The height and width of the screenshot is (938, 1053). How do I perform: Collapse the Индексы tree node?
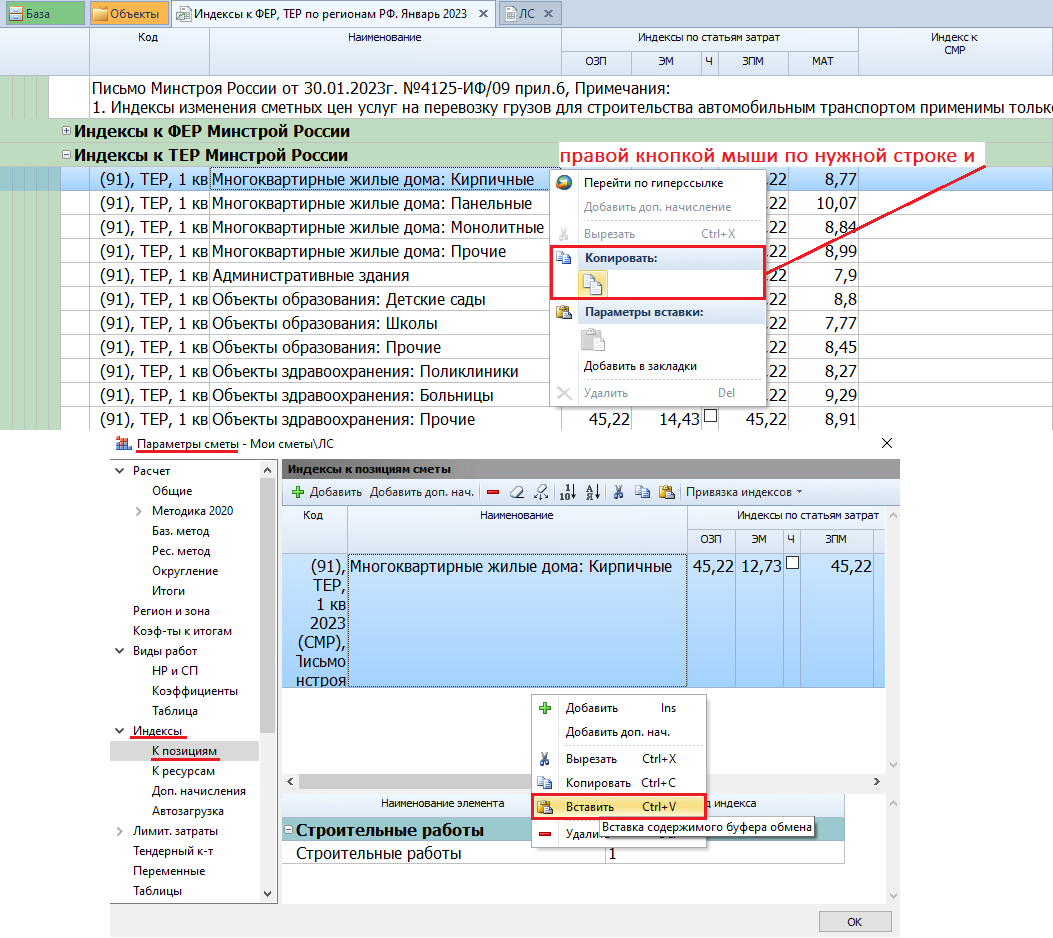click(120, 731)
